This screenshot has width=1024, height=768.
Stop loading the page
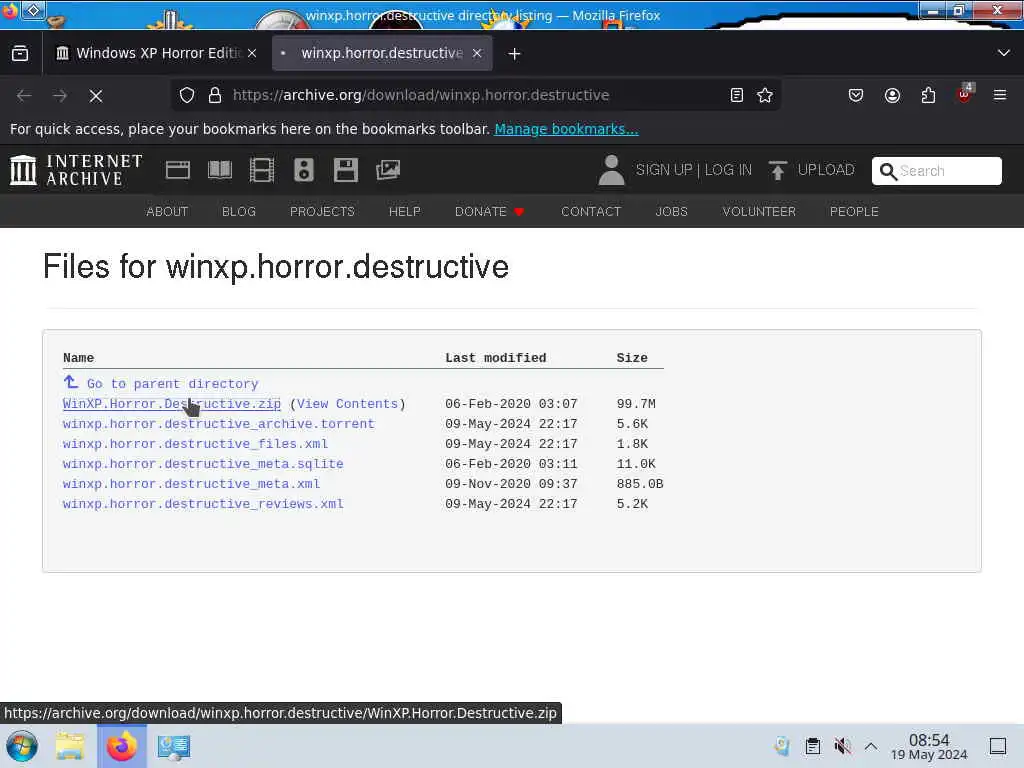click(96, 96)
